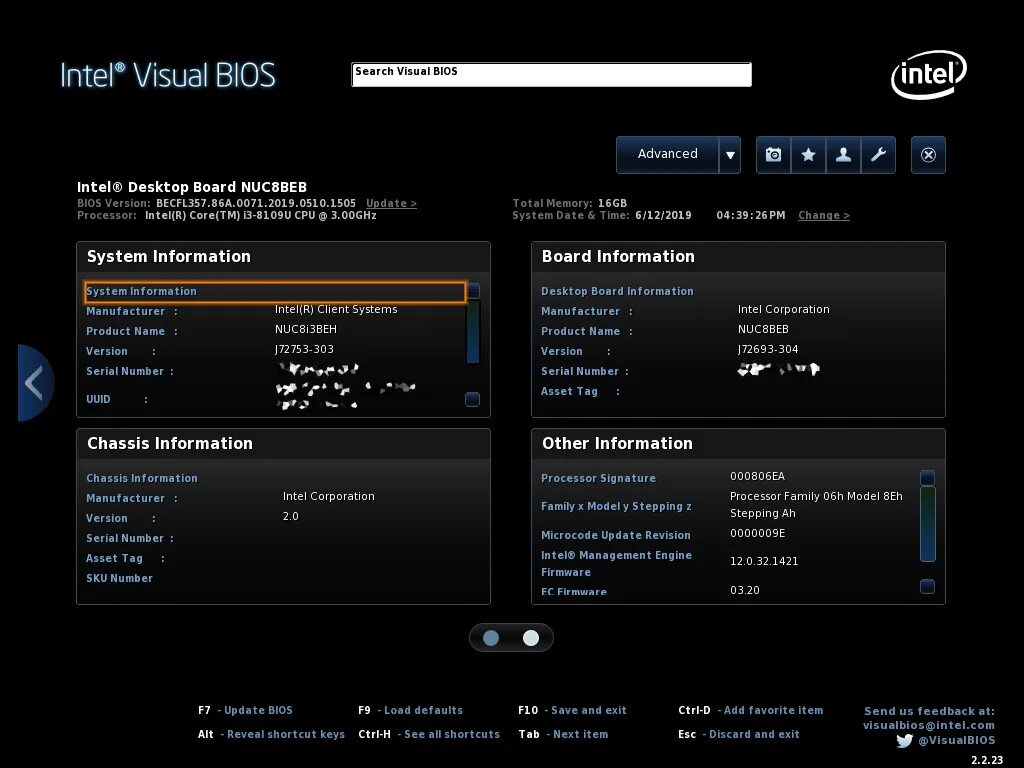Click Ctrl-H See all shortcuts hint
This screenshot has width=1024, height=768.
point(429,735)
